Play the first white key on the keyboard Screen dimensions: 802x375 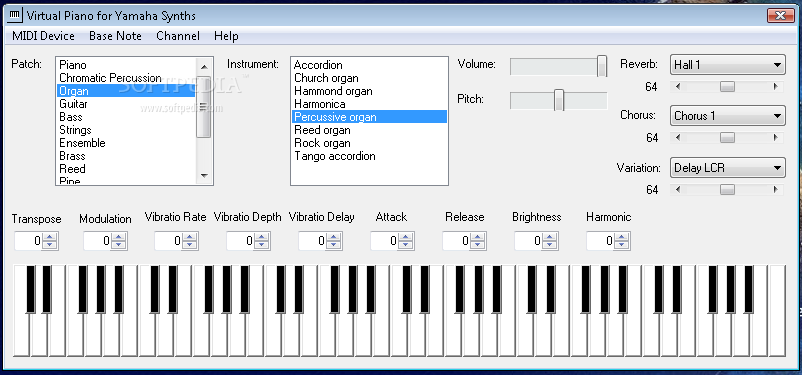[21, 335]
